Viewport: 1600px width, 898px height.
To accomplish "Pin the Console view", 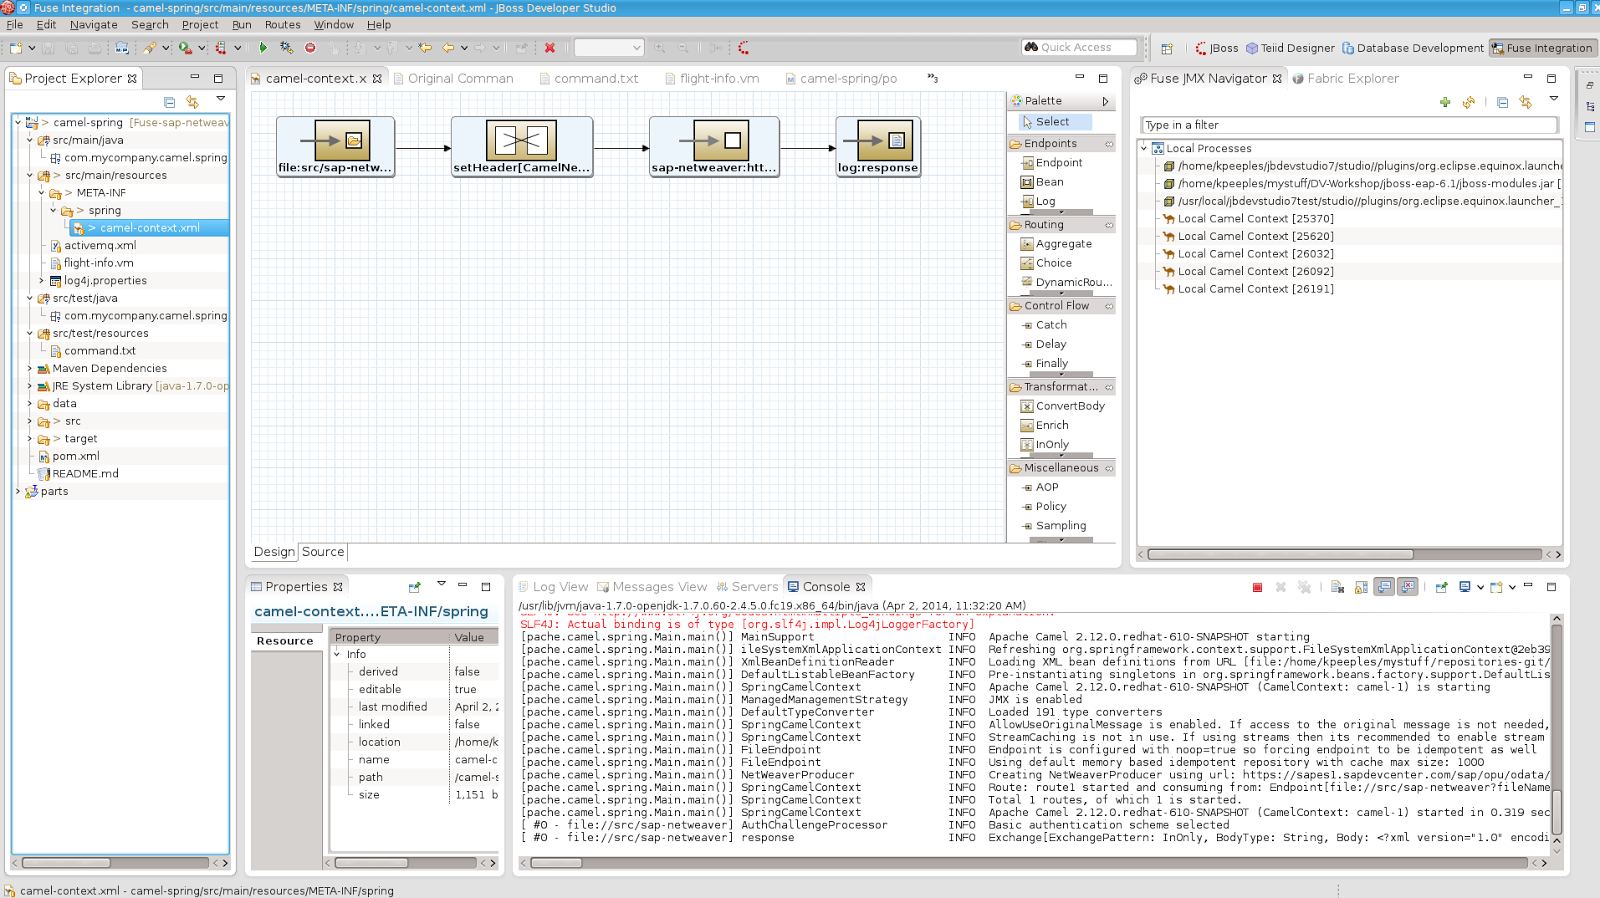I will click(1441, 587).
